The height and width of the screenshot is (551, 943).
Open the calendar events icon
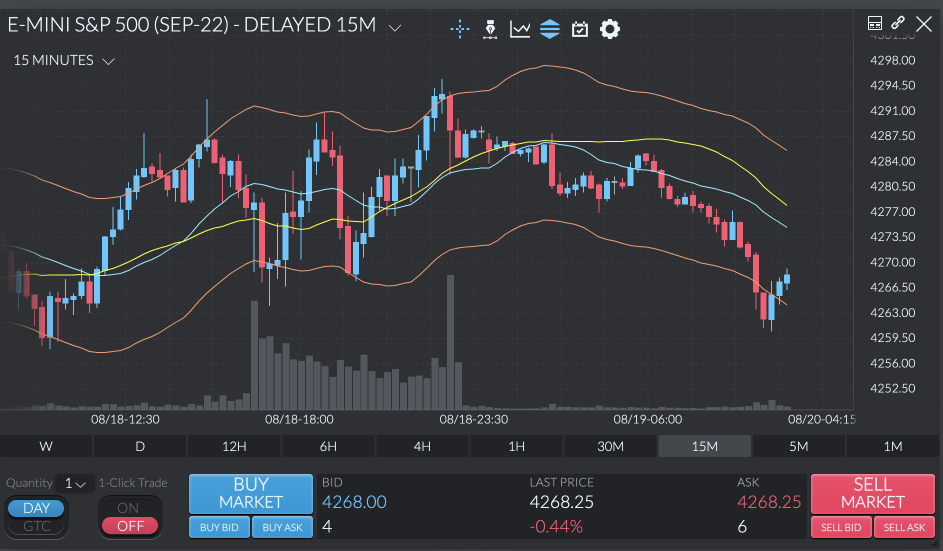click(x=580, y=28)
